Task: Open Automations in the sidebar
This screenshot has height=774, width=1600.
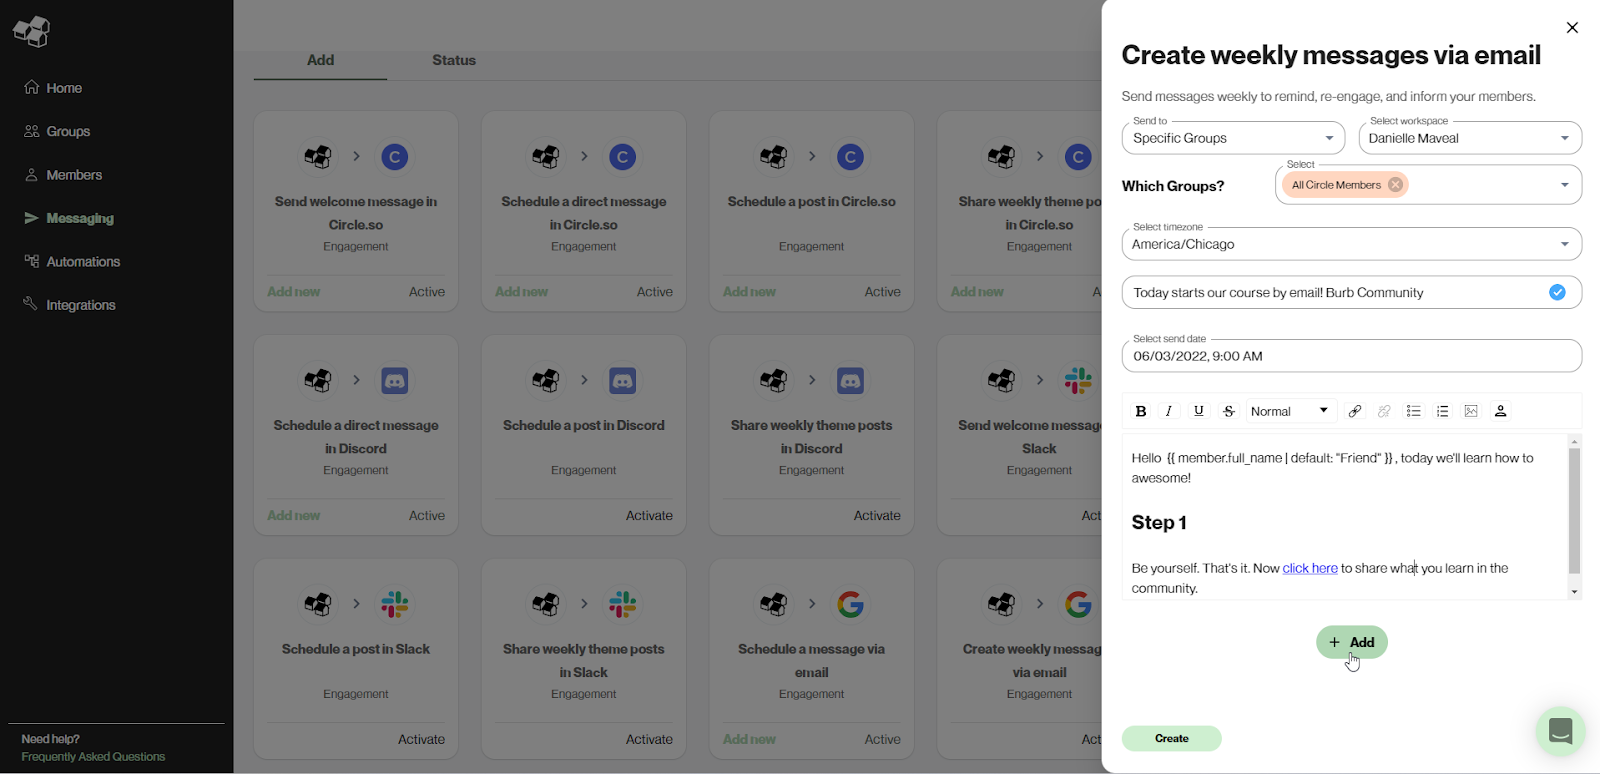Action: click(x=83, y=262)
